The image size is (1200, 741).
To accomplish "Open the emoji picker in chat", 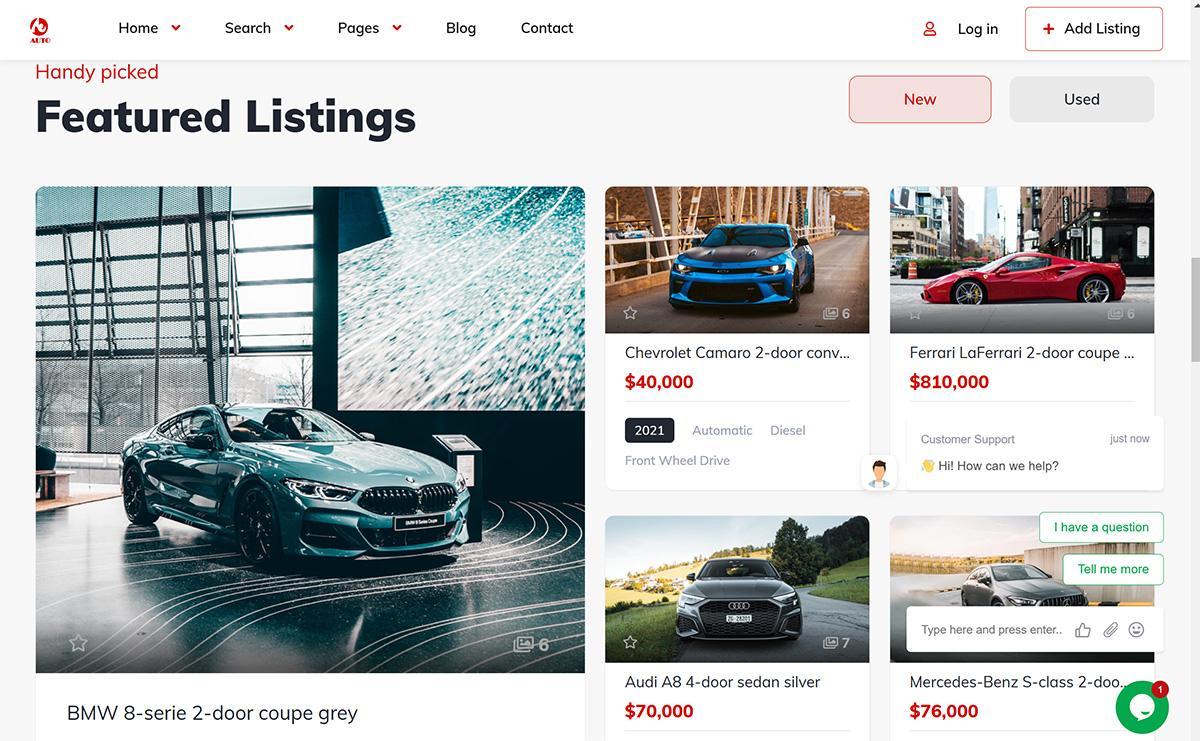I will point(1136,630).
